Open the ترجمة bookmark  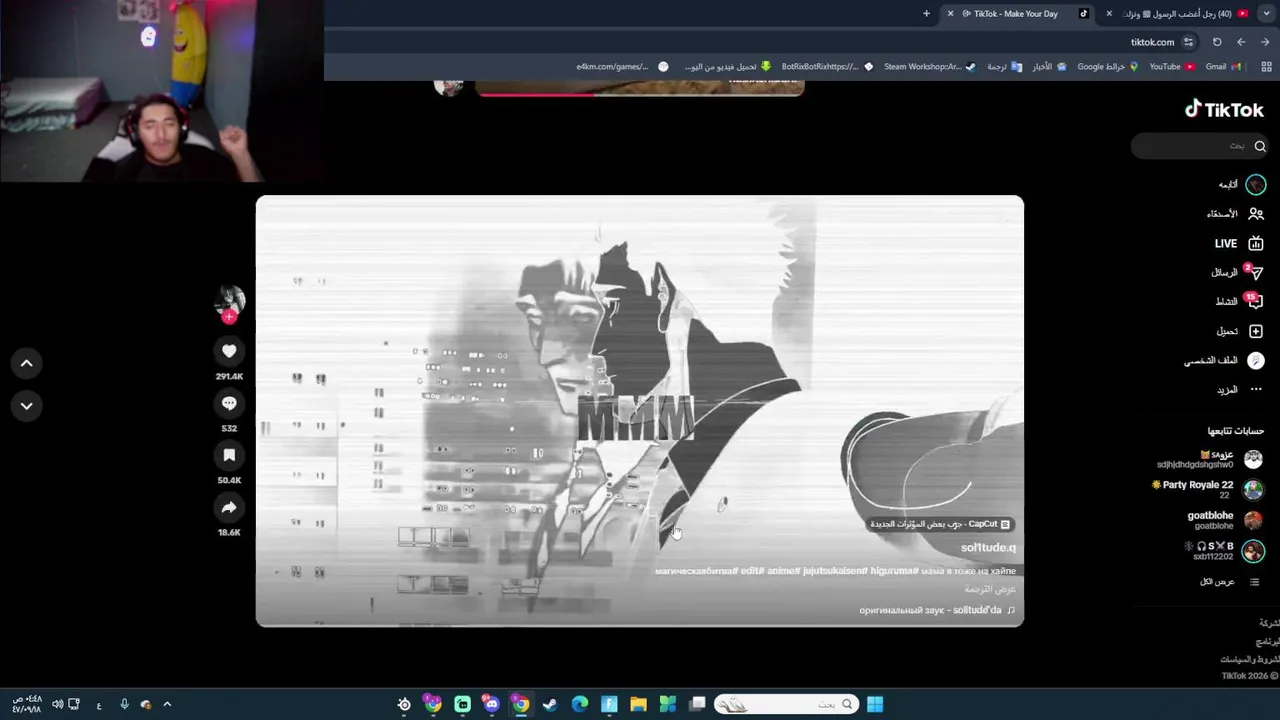tap(1004, 67)
